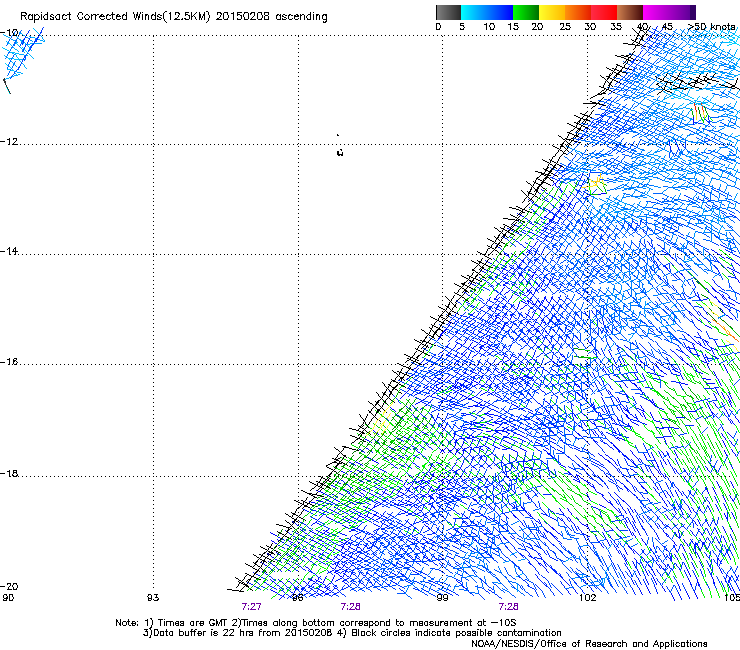
Task: Click the '102' longitude axis label
Action: click(x=588, y=598)
